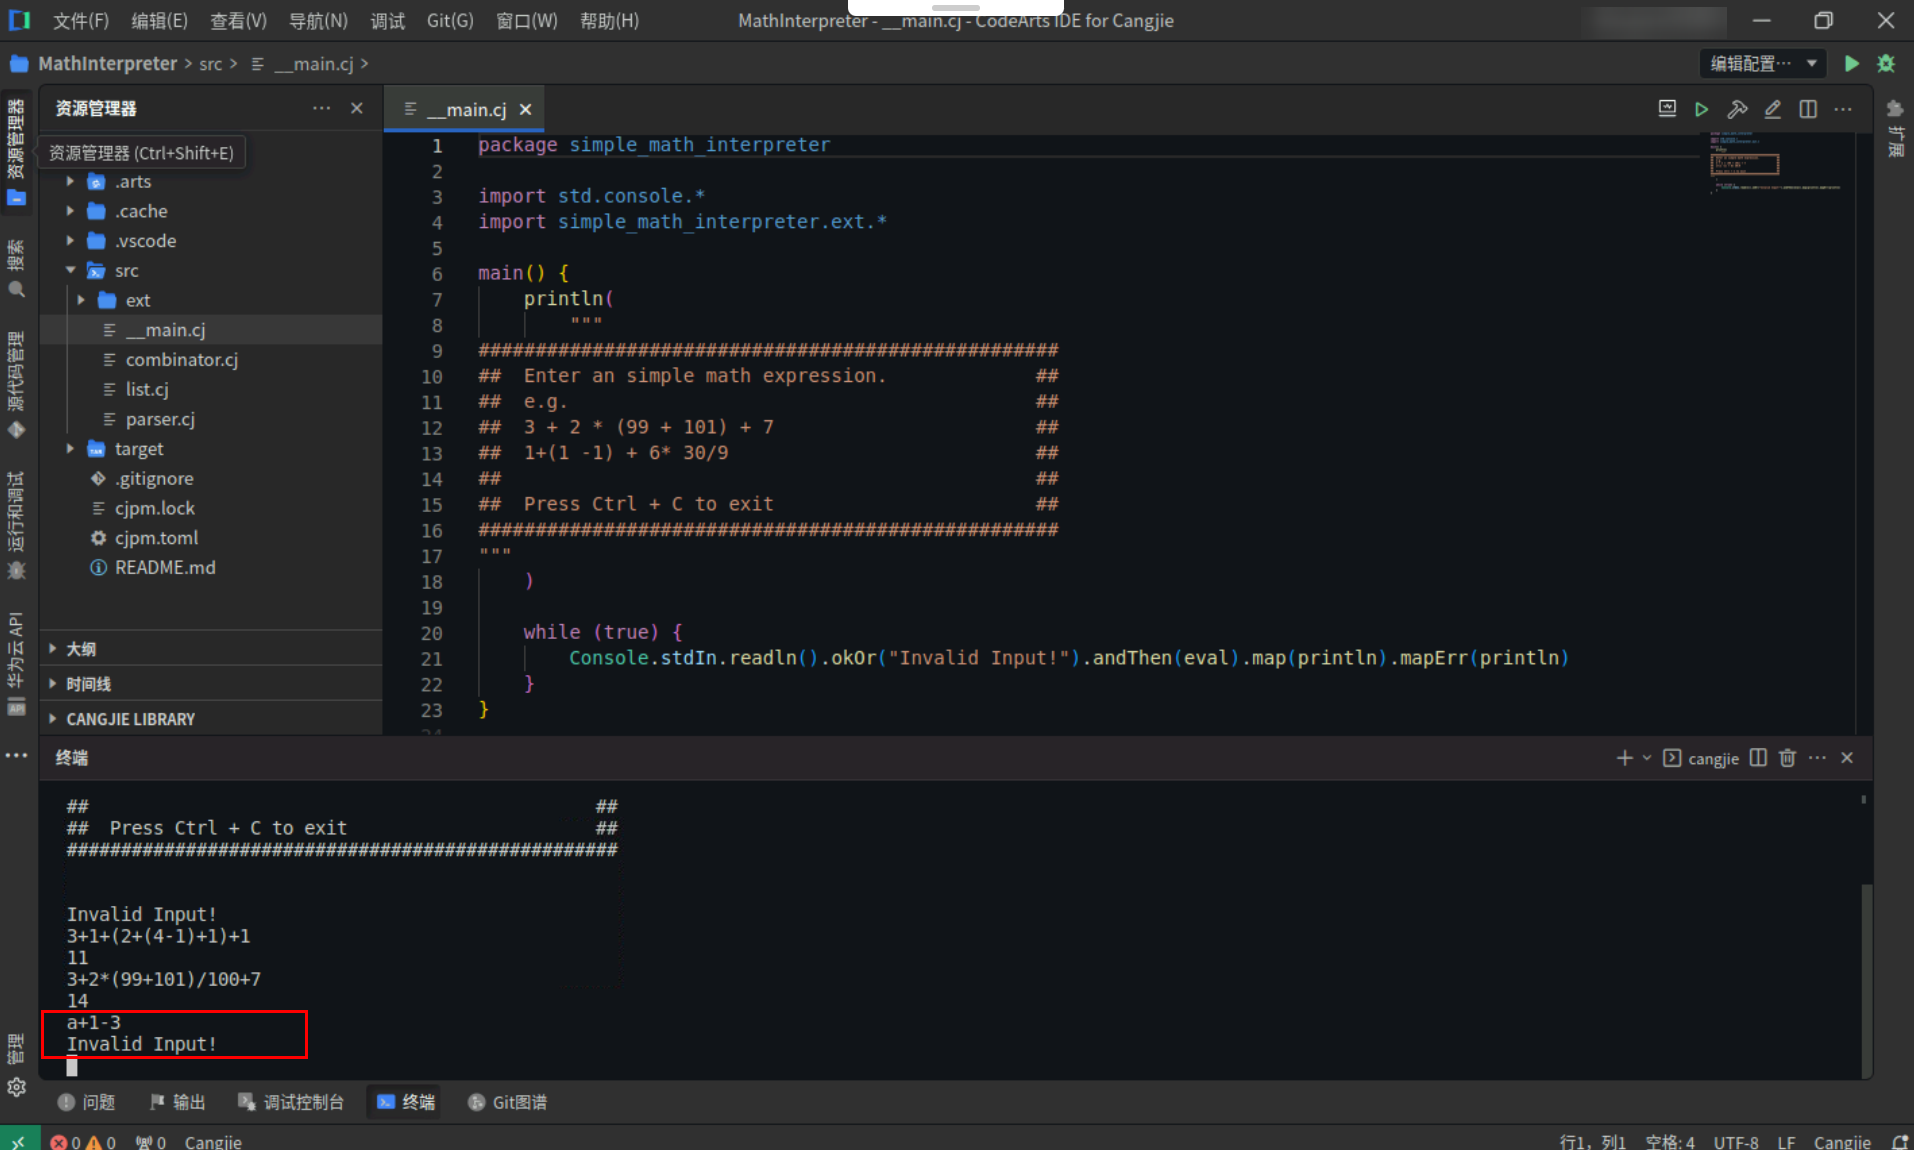Viewport: 1914px width, 1150px height.
Task: Open the Git(G) menu
Action: [x=450, y=21]
